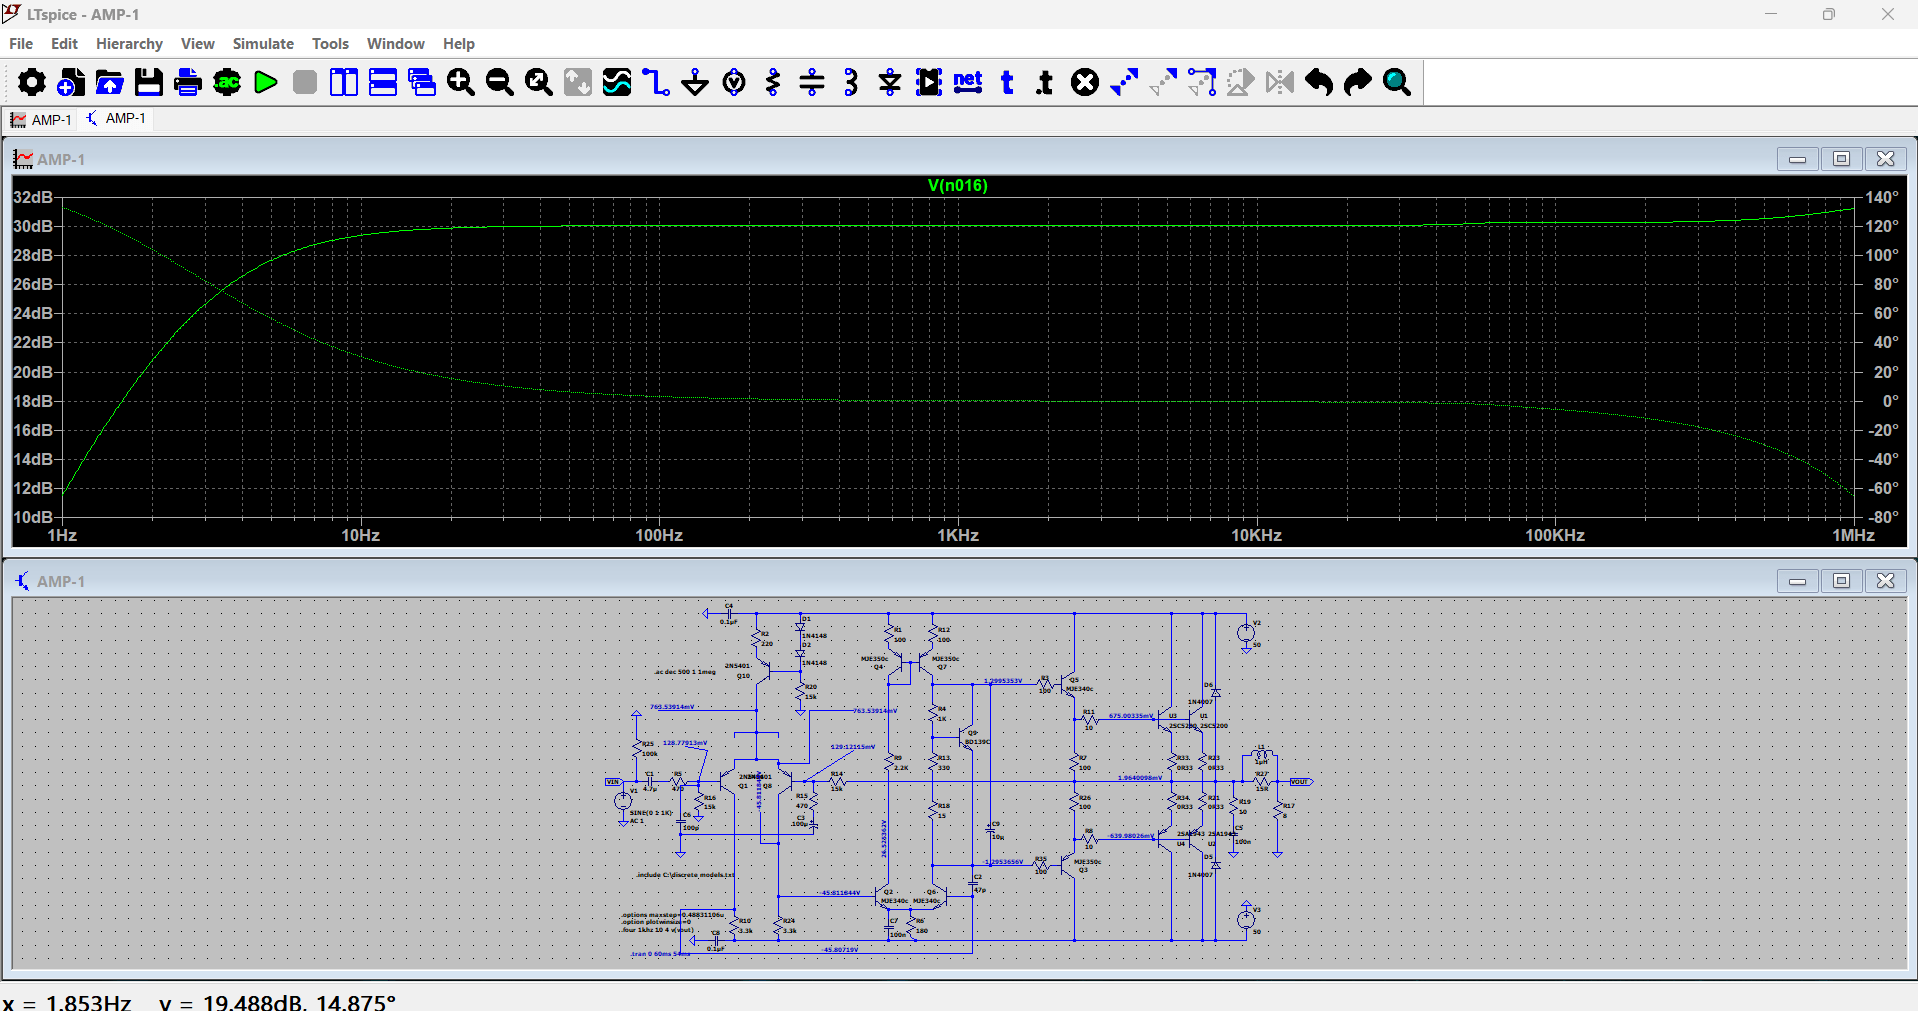Place a Diode tool
The height and width of the screenshot is (1011, 1918).
[x=890, y=82]
